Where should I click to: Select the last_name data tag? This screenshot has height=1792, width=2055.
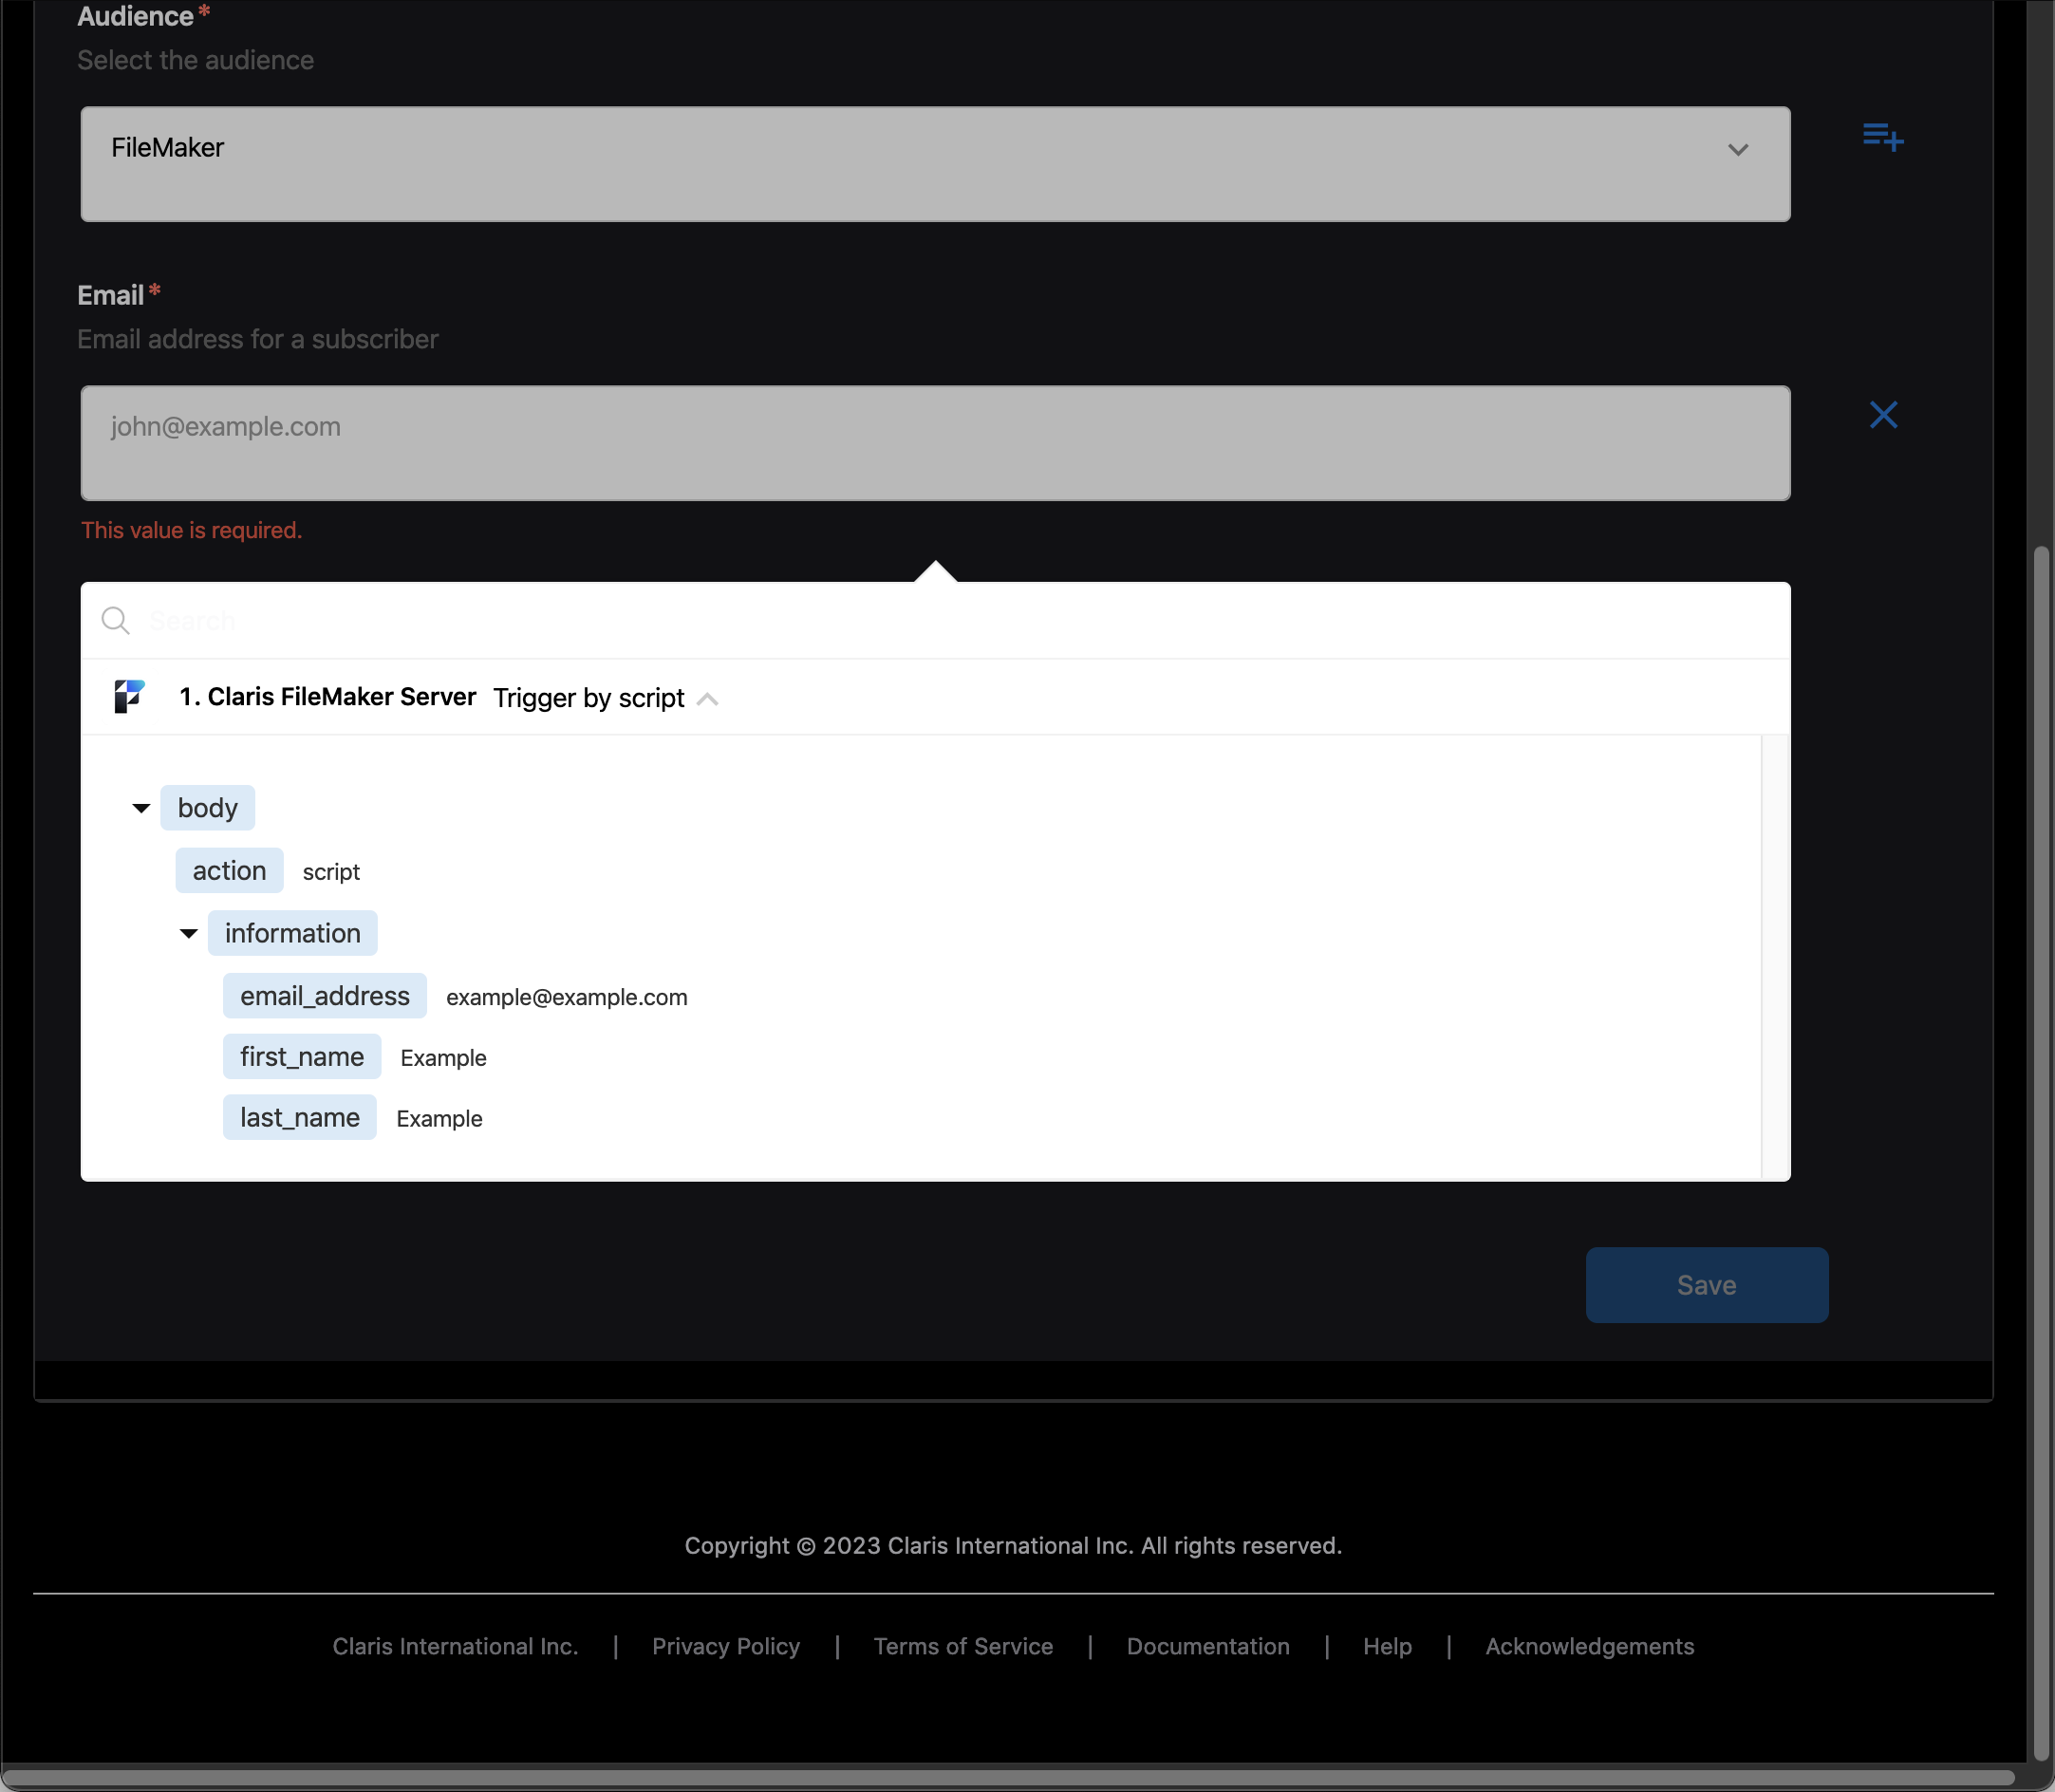(300, 1118)
